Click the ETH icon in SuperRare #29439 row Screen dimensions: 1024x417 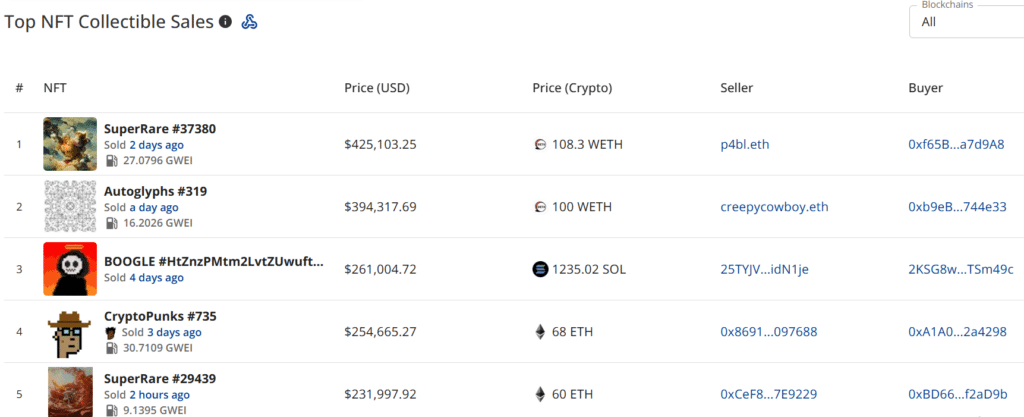[541, 394]
